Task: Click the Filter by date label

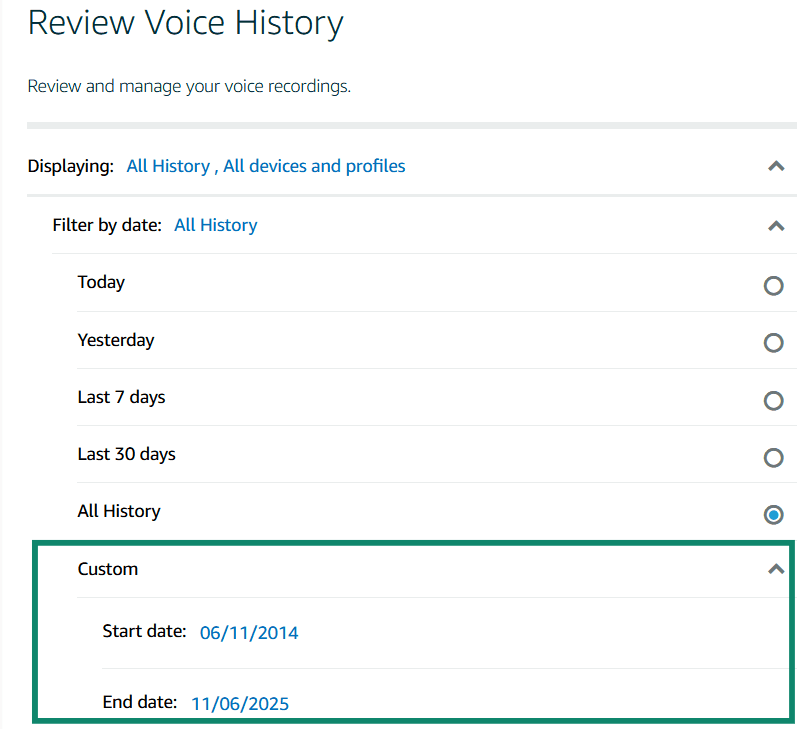Action: (x=108, y=225)
